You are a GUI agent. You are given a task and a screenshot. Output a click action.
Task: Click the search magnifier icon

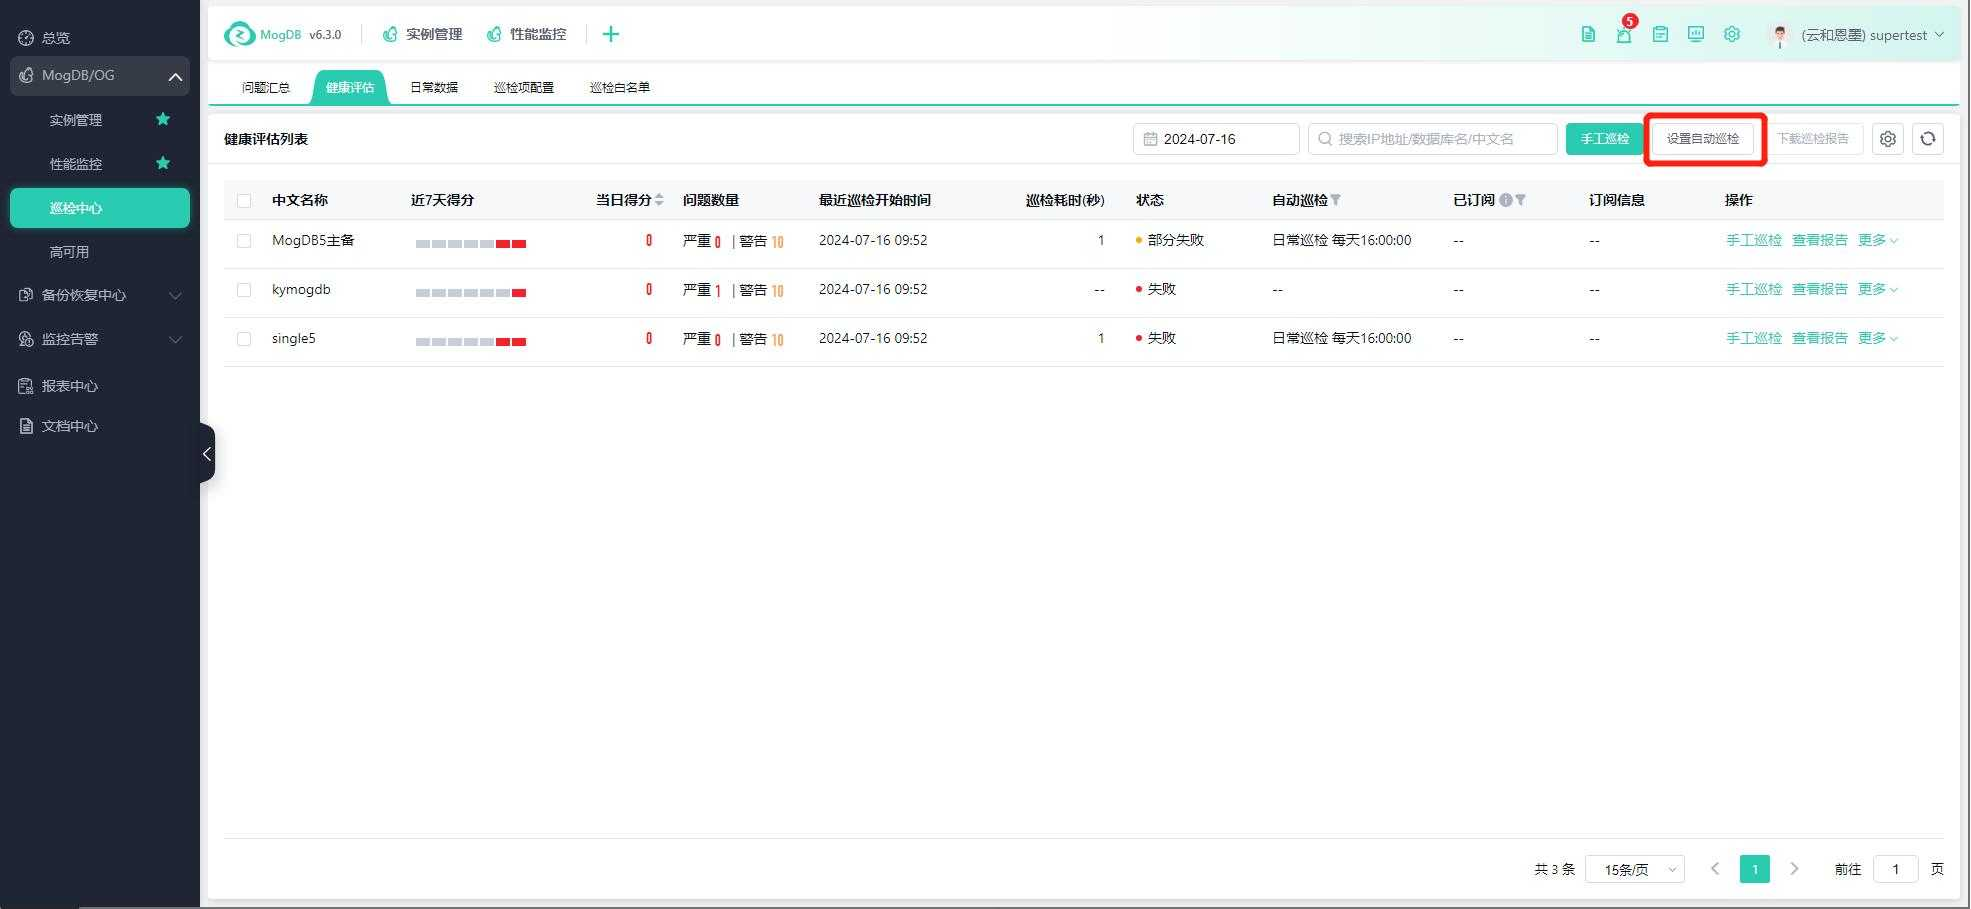click(x=1325, y=139)
